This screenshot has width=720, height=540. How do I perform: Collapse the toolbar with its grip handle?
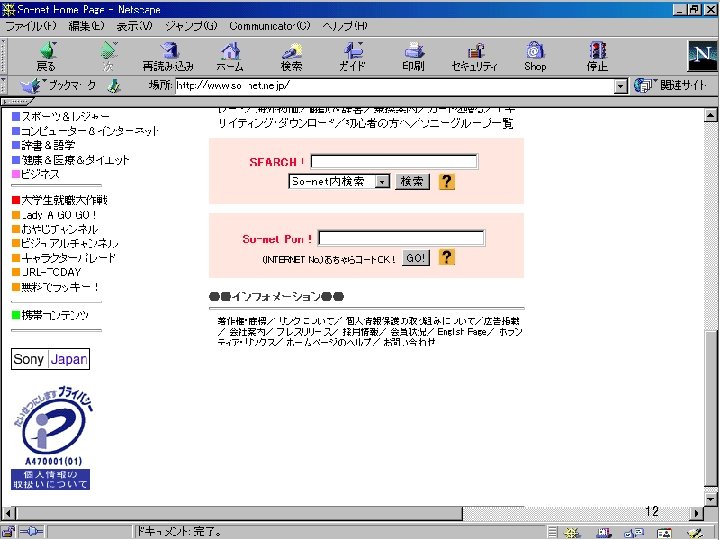point(4,56)
